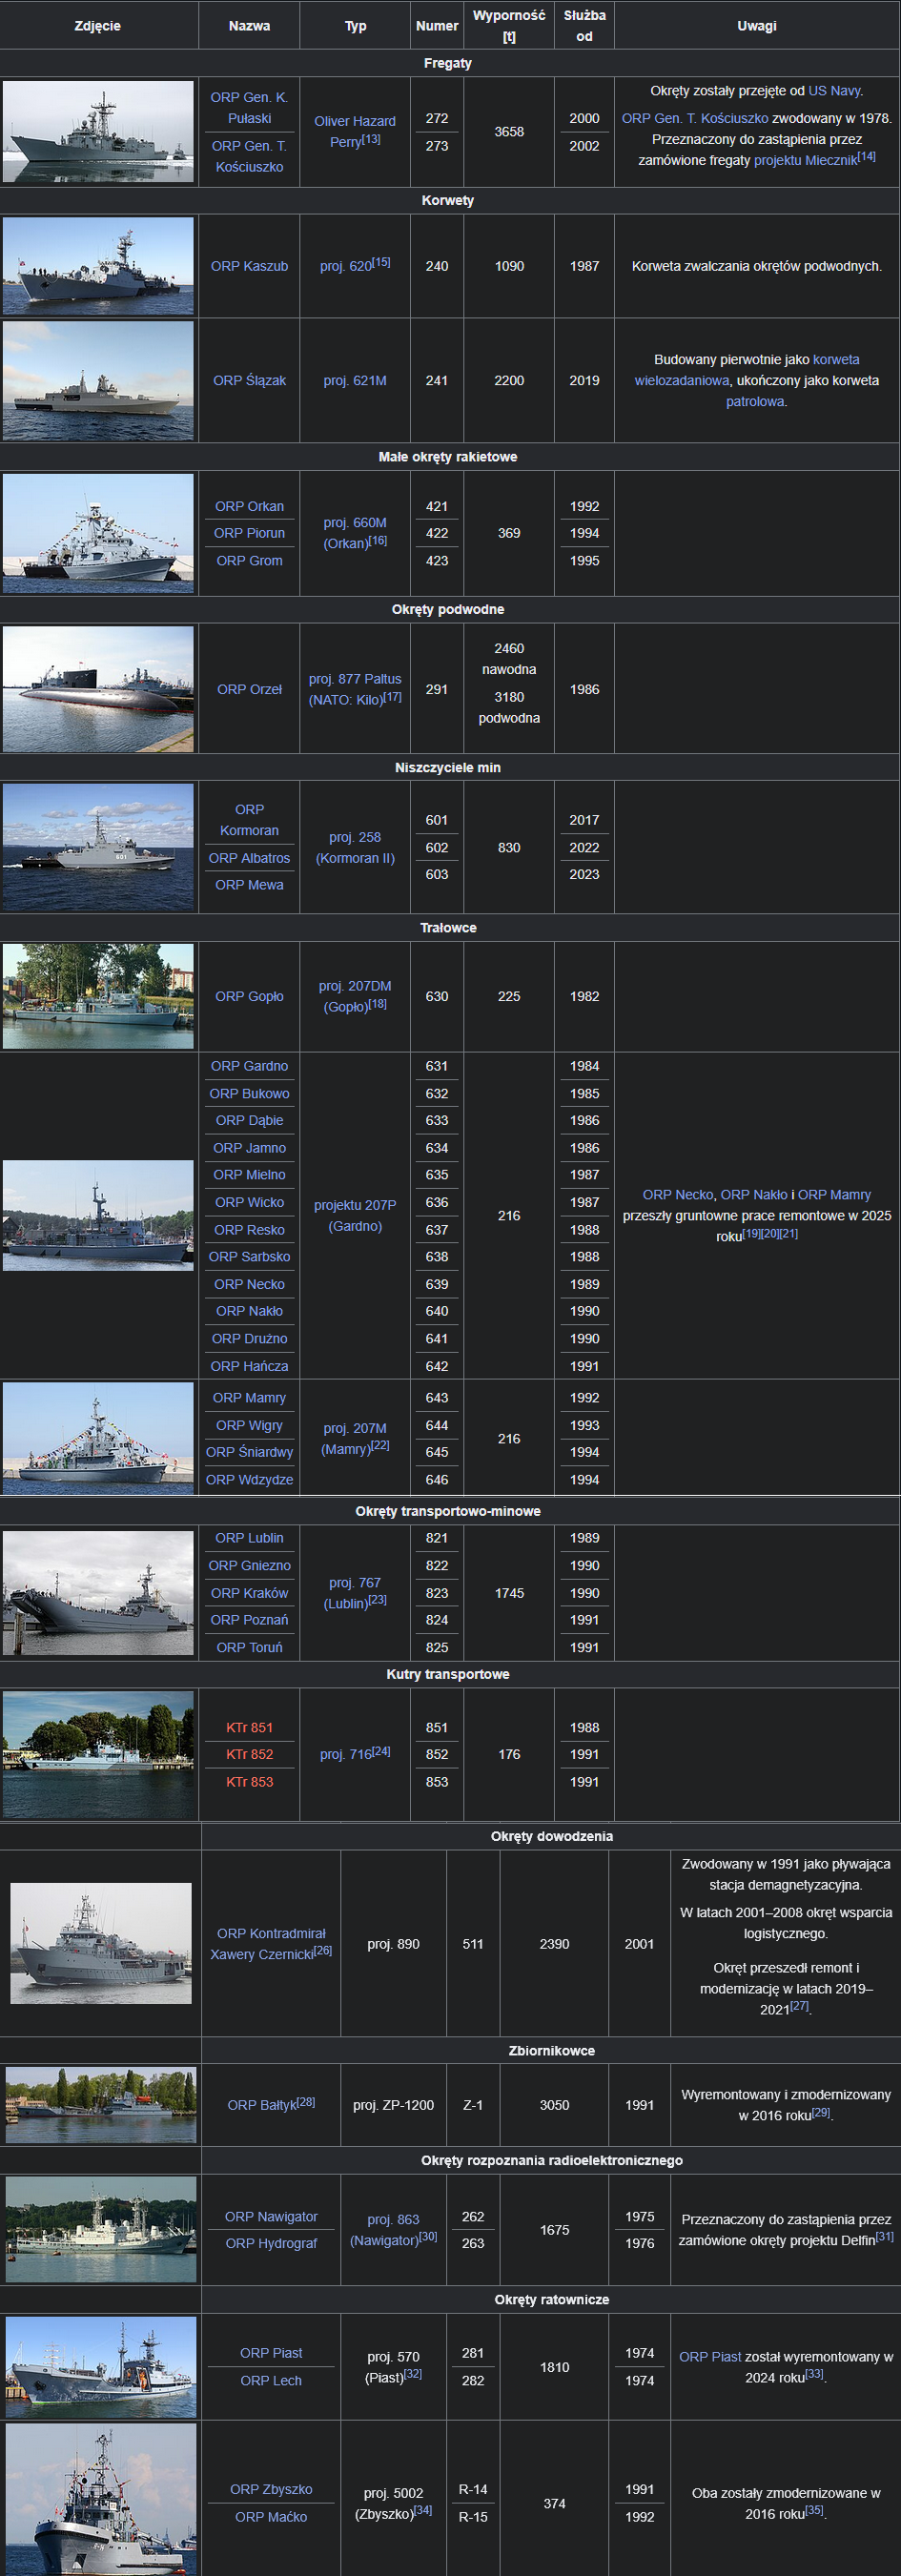Screen dimensions: 901x2576
Task: Open the ORP Gniezno link
Action: tap(249, 1566)
